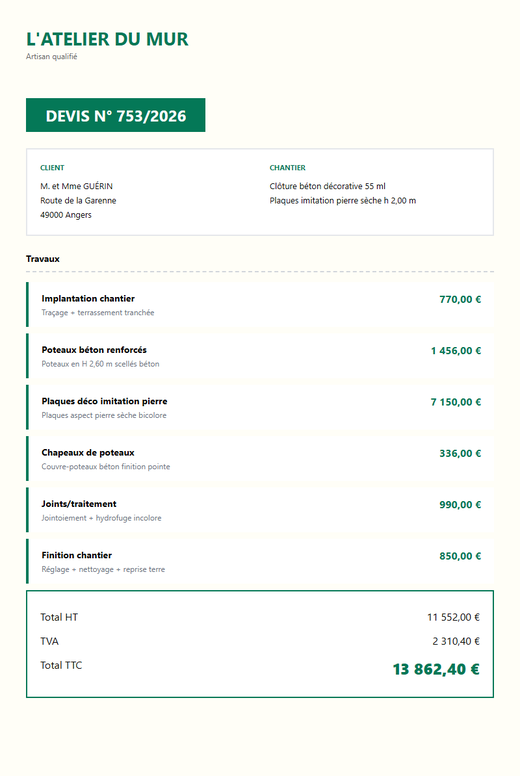The height and width of the screenshot is (776, 520).
Task: Select the Poteaux béton renforcés line item
Action: 260,356
